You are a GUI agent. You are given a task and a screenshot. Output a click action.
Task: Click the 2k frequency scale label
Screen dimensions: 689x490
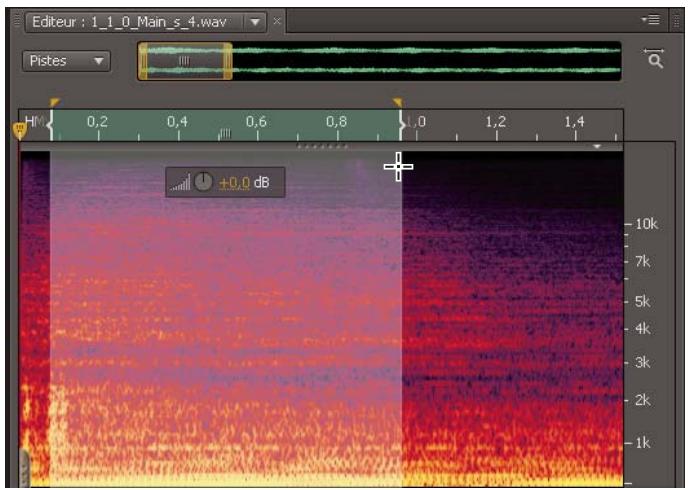[x=642, y=400]
